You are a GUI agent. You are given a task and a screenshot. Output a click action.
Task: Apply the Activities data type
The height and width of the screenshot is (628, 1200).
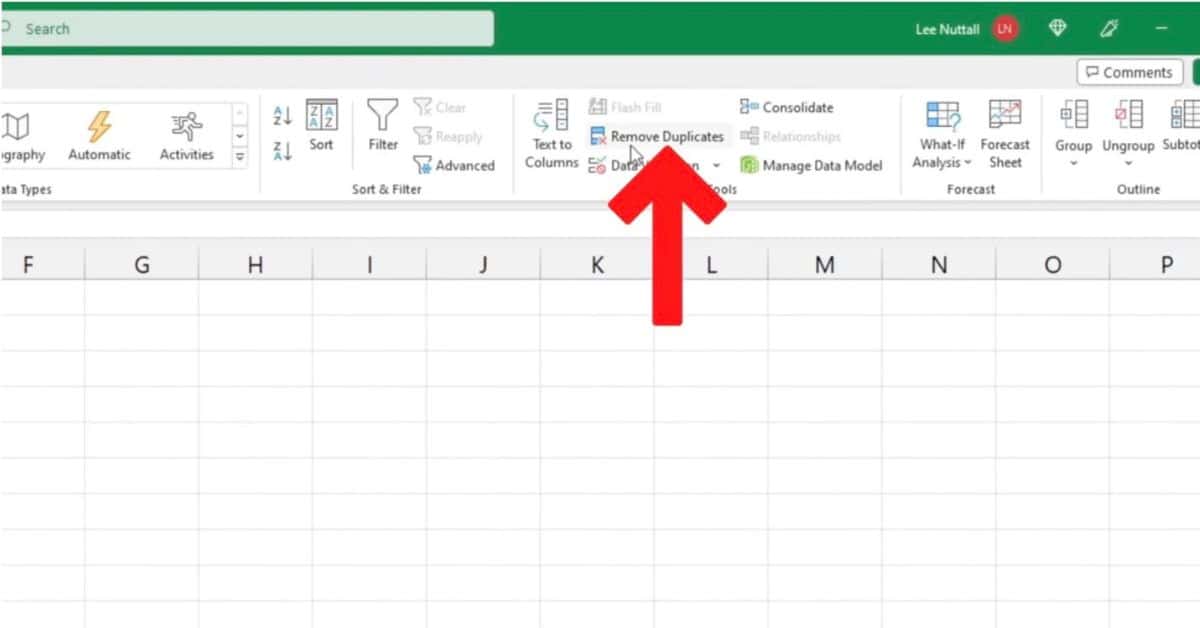pyautogui.click(x=186, y=130)
